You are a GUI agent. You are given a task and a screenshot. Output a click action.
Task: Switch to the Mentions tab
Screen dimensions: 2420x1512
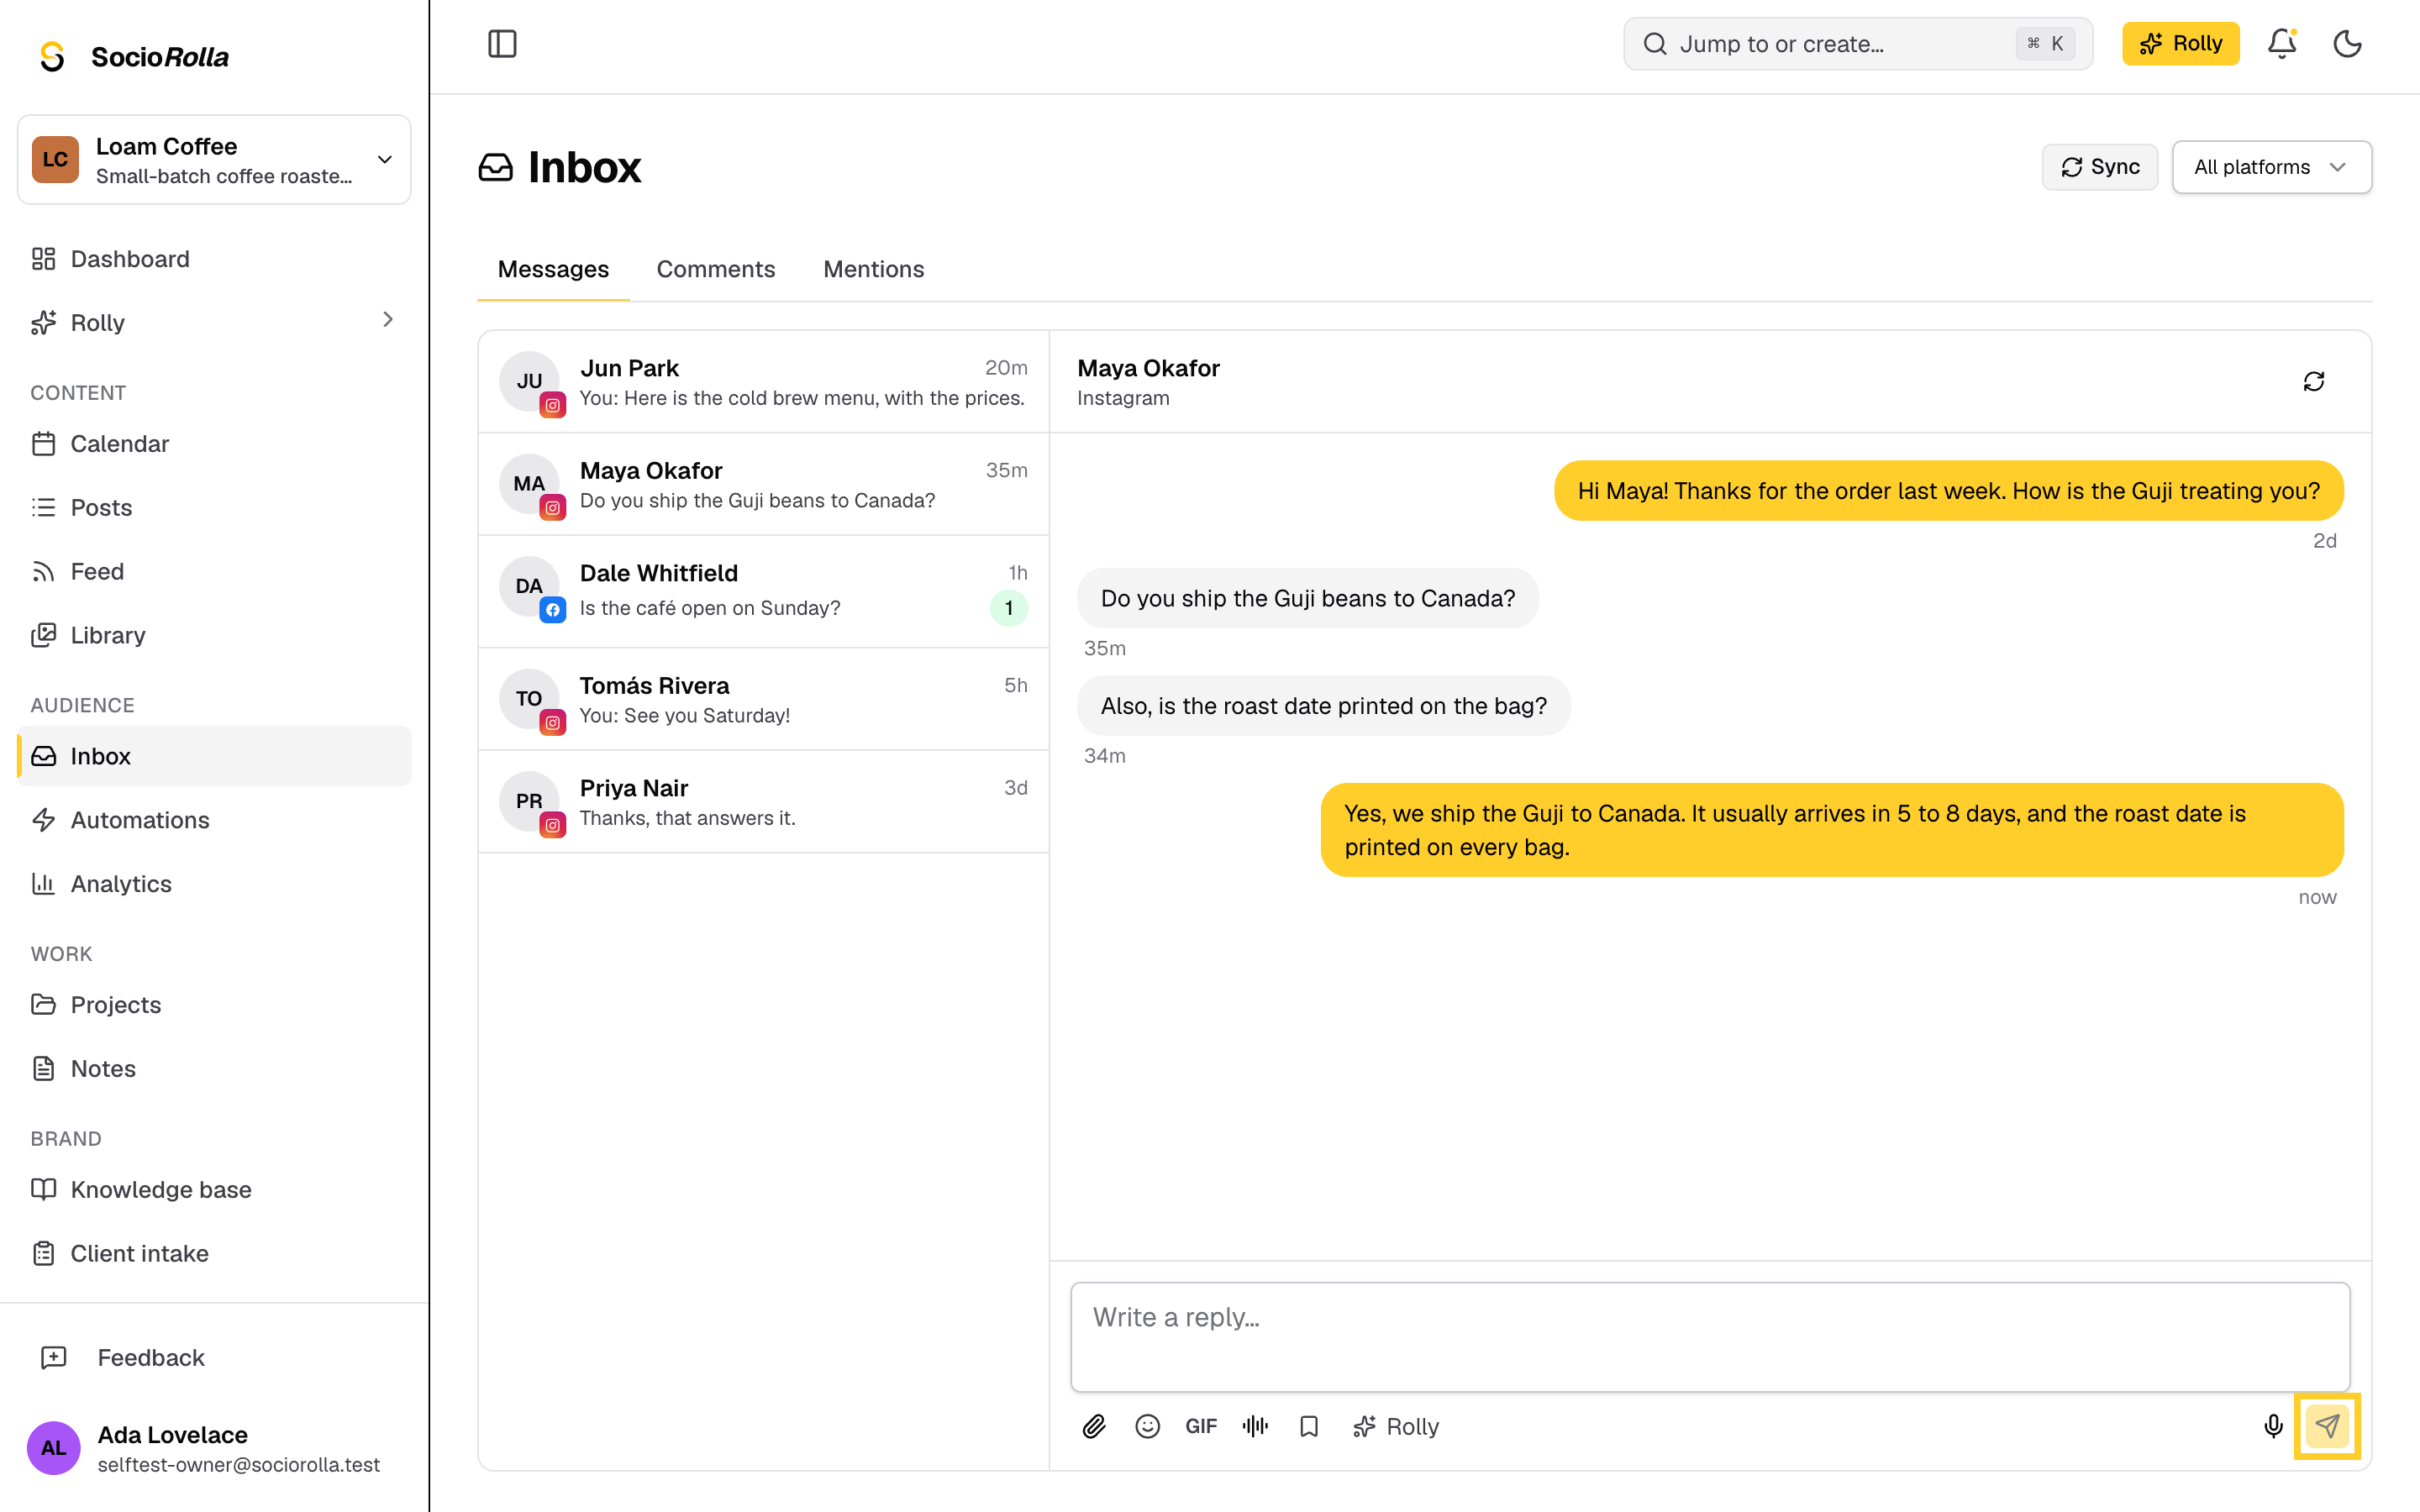pos(873,269)
